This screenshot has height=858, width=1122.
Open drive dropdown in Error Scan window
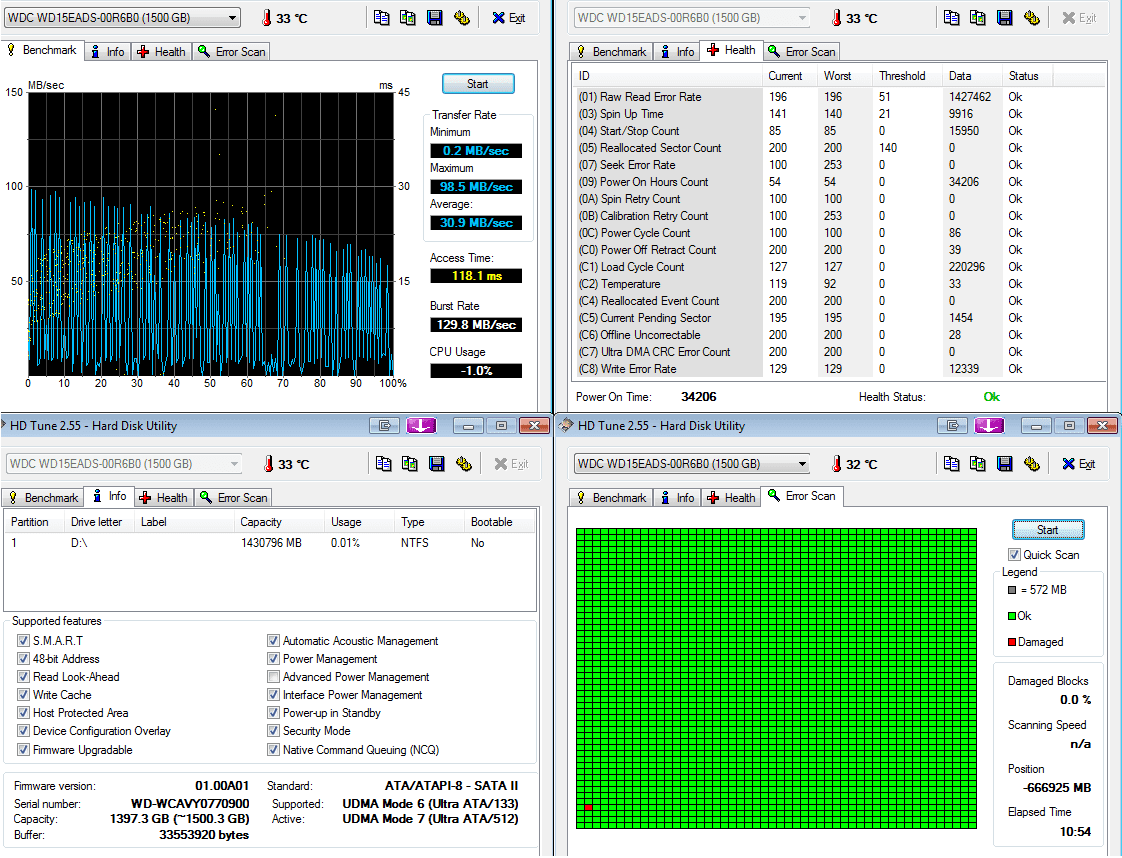[802, 464]
